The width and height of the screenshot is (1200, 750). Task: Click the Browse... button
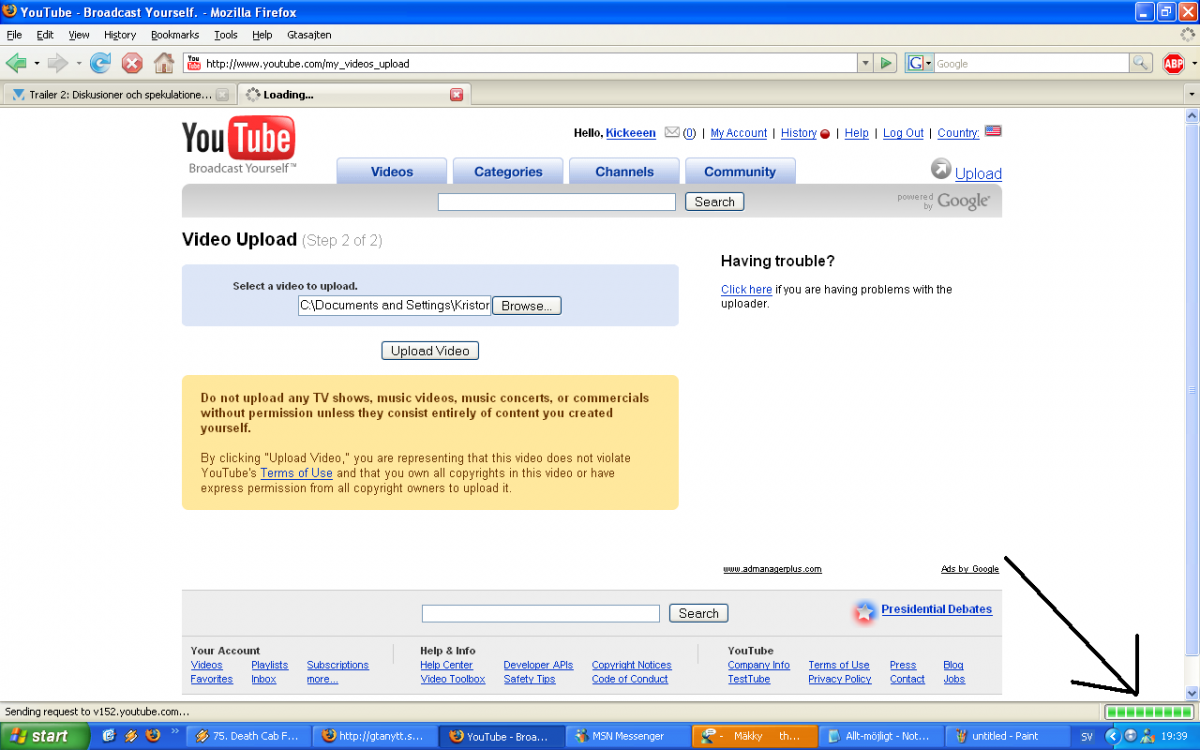pyautogui.click(x=526, y=306)
